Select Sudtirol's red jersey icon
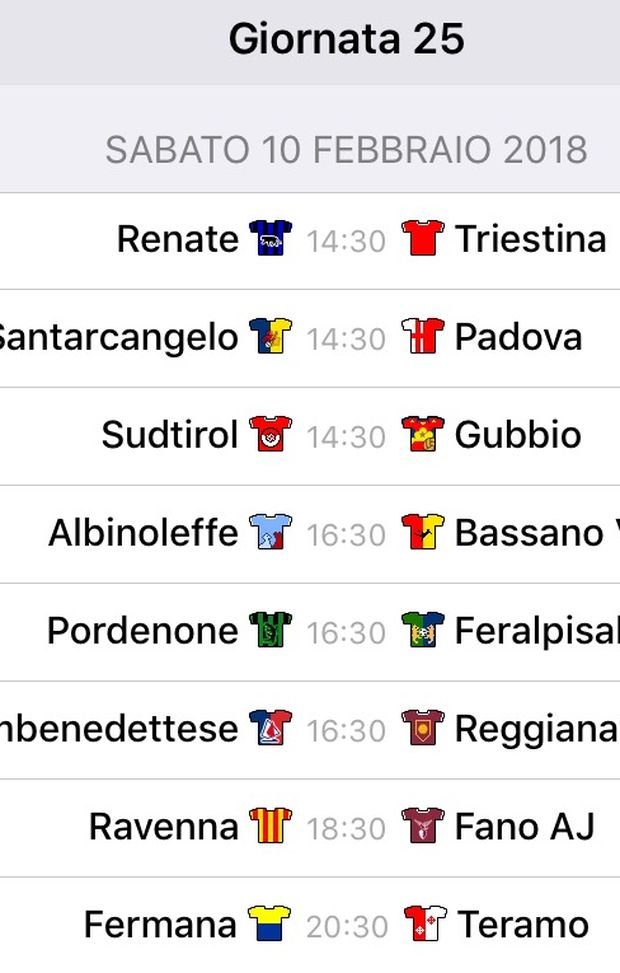 click(271, 434)
